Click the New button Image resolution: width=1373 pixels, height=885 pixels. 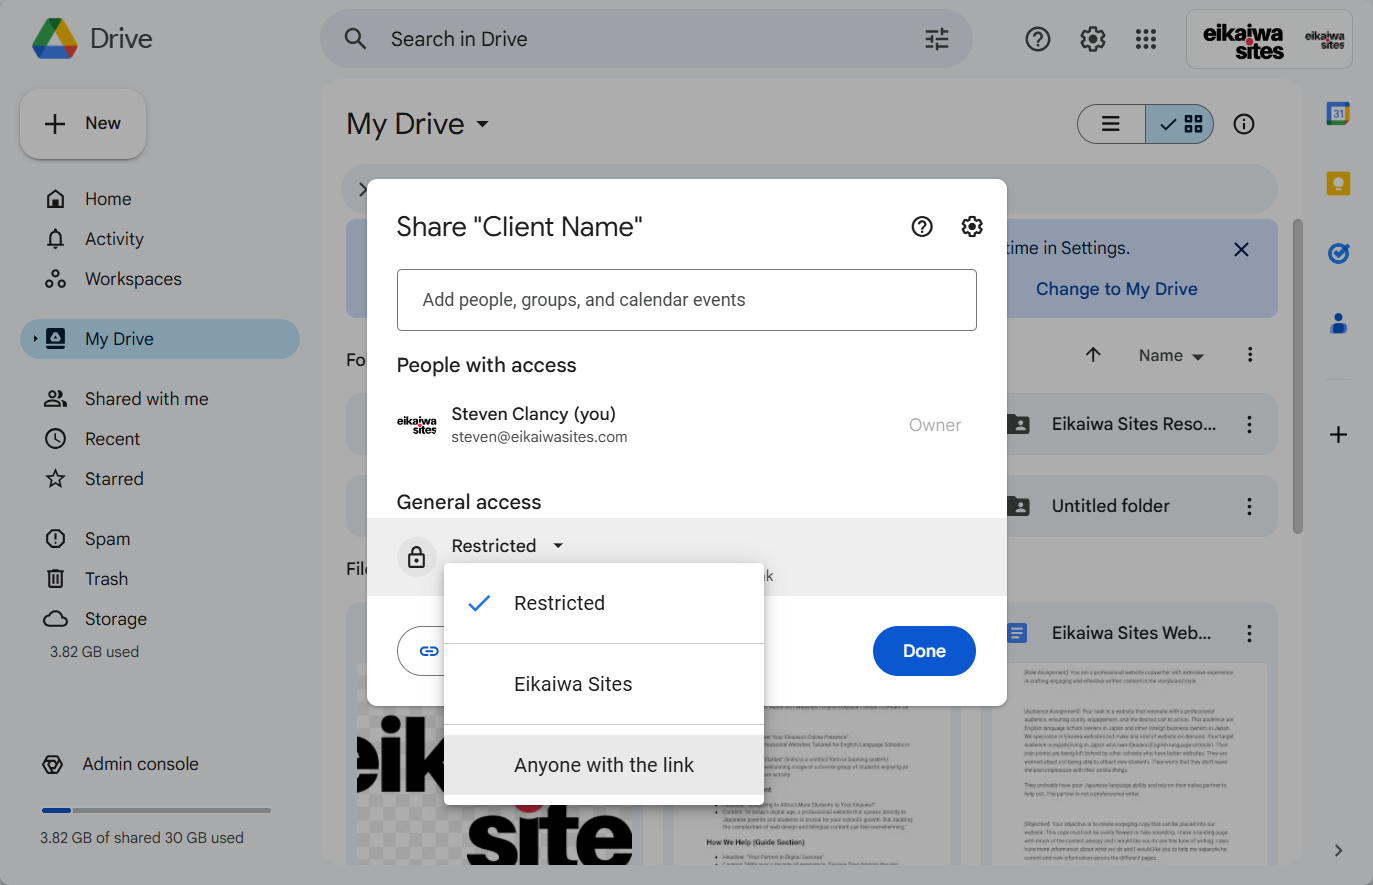click(83, 123)
